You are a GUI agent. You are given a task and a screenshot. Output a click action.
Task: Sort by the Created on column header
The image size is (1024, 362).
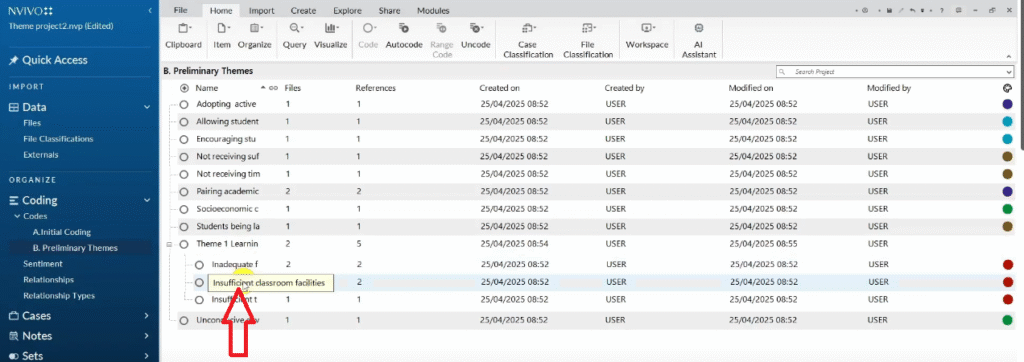coord(500,88)
